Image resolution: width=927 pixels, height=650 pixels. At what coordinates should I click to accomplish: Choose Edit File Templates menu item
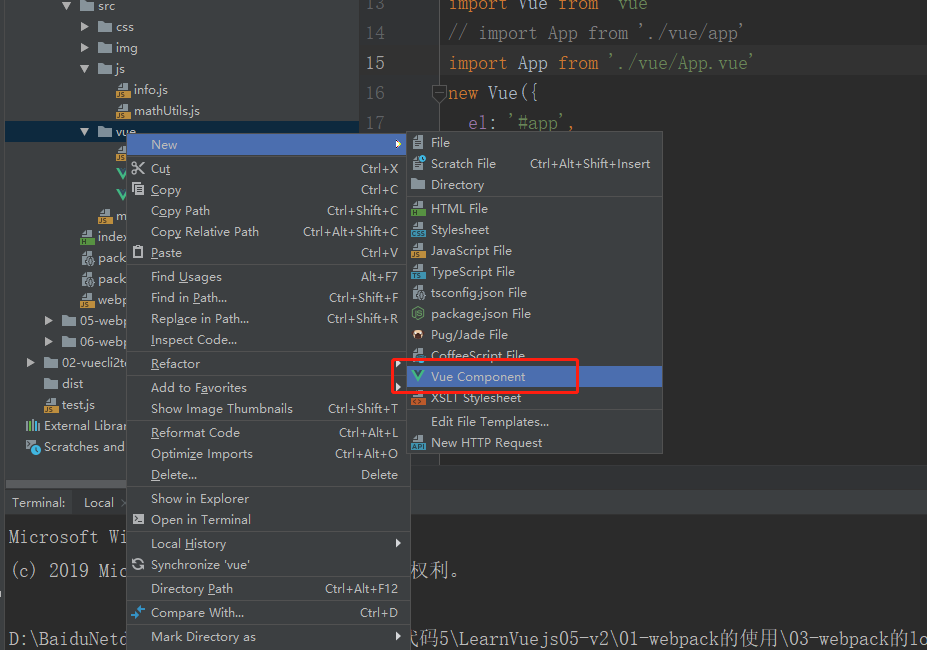534,422
